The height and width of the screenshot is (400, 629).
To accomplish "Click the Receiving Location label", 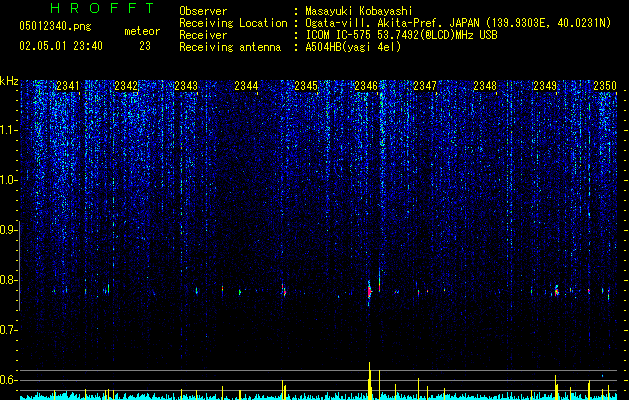I will tap(233, 23).
